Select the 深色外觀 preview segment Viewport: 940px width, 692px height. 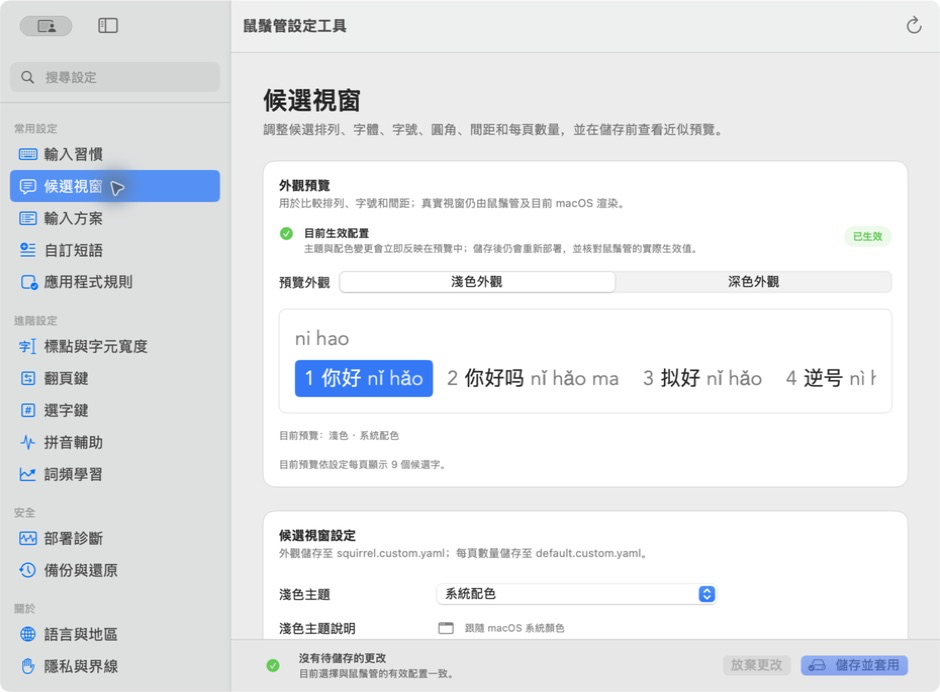point(753,282)
